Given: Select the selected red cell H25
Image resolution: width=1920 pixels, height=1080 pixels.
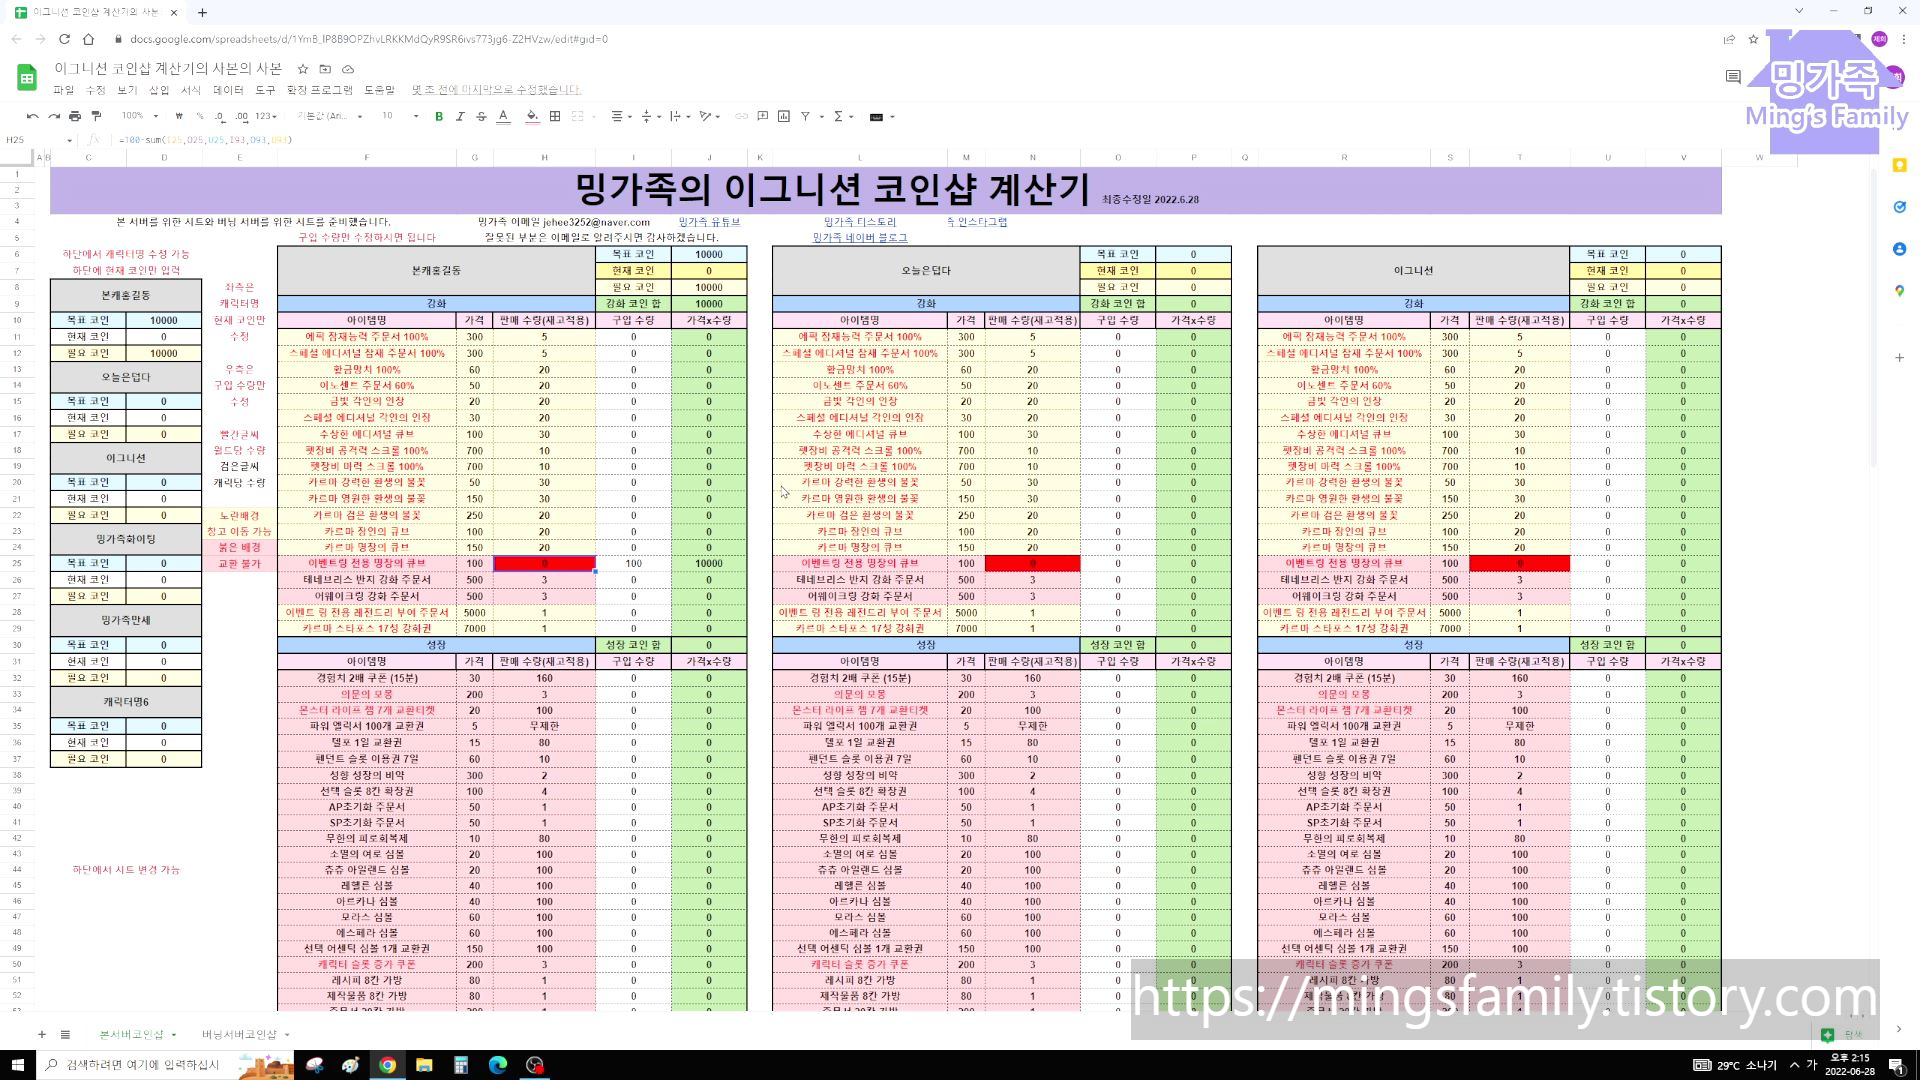Looking at the screenshot, I should pos(544,564).
